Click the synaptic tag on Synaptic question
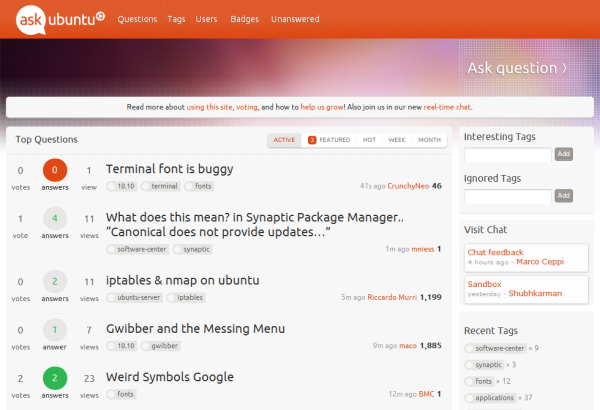 [x=192, y=250]
